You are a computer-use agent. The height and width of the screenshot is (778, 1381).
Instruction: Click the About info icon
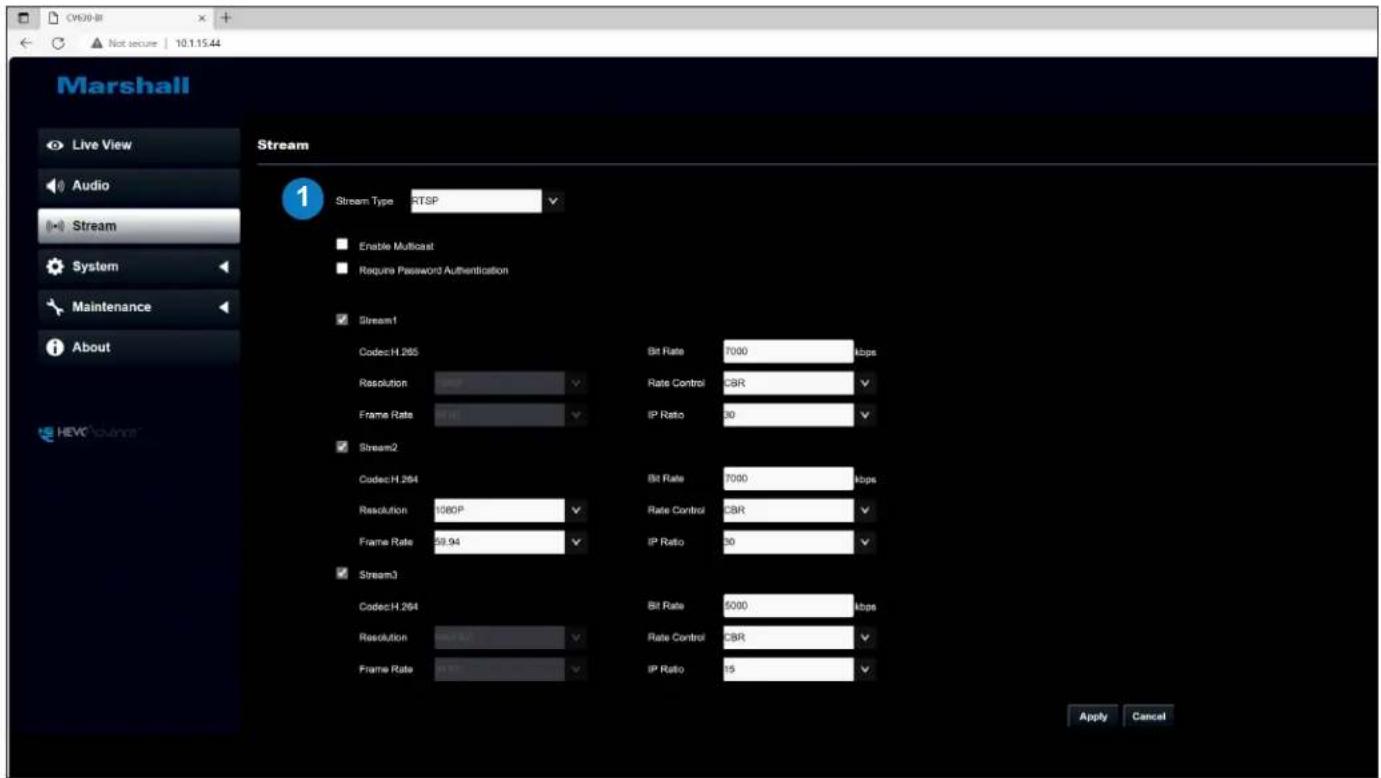pyautogui.click(x=54, y=347)
